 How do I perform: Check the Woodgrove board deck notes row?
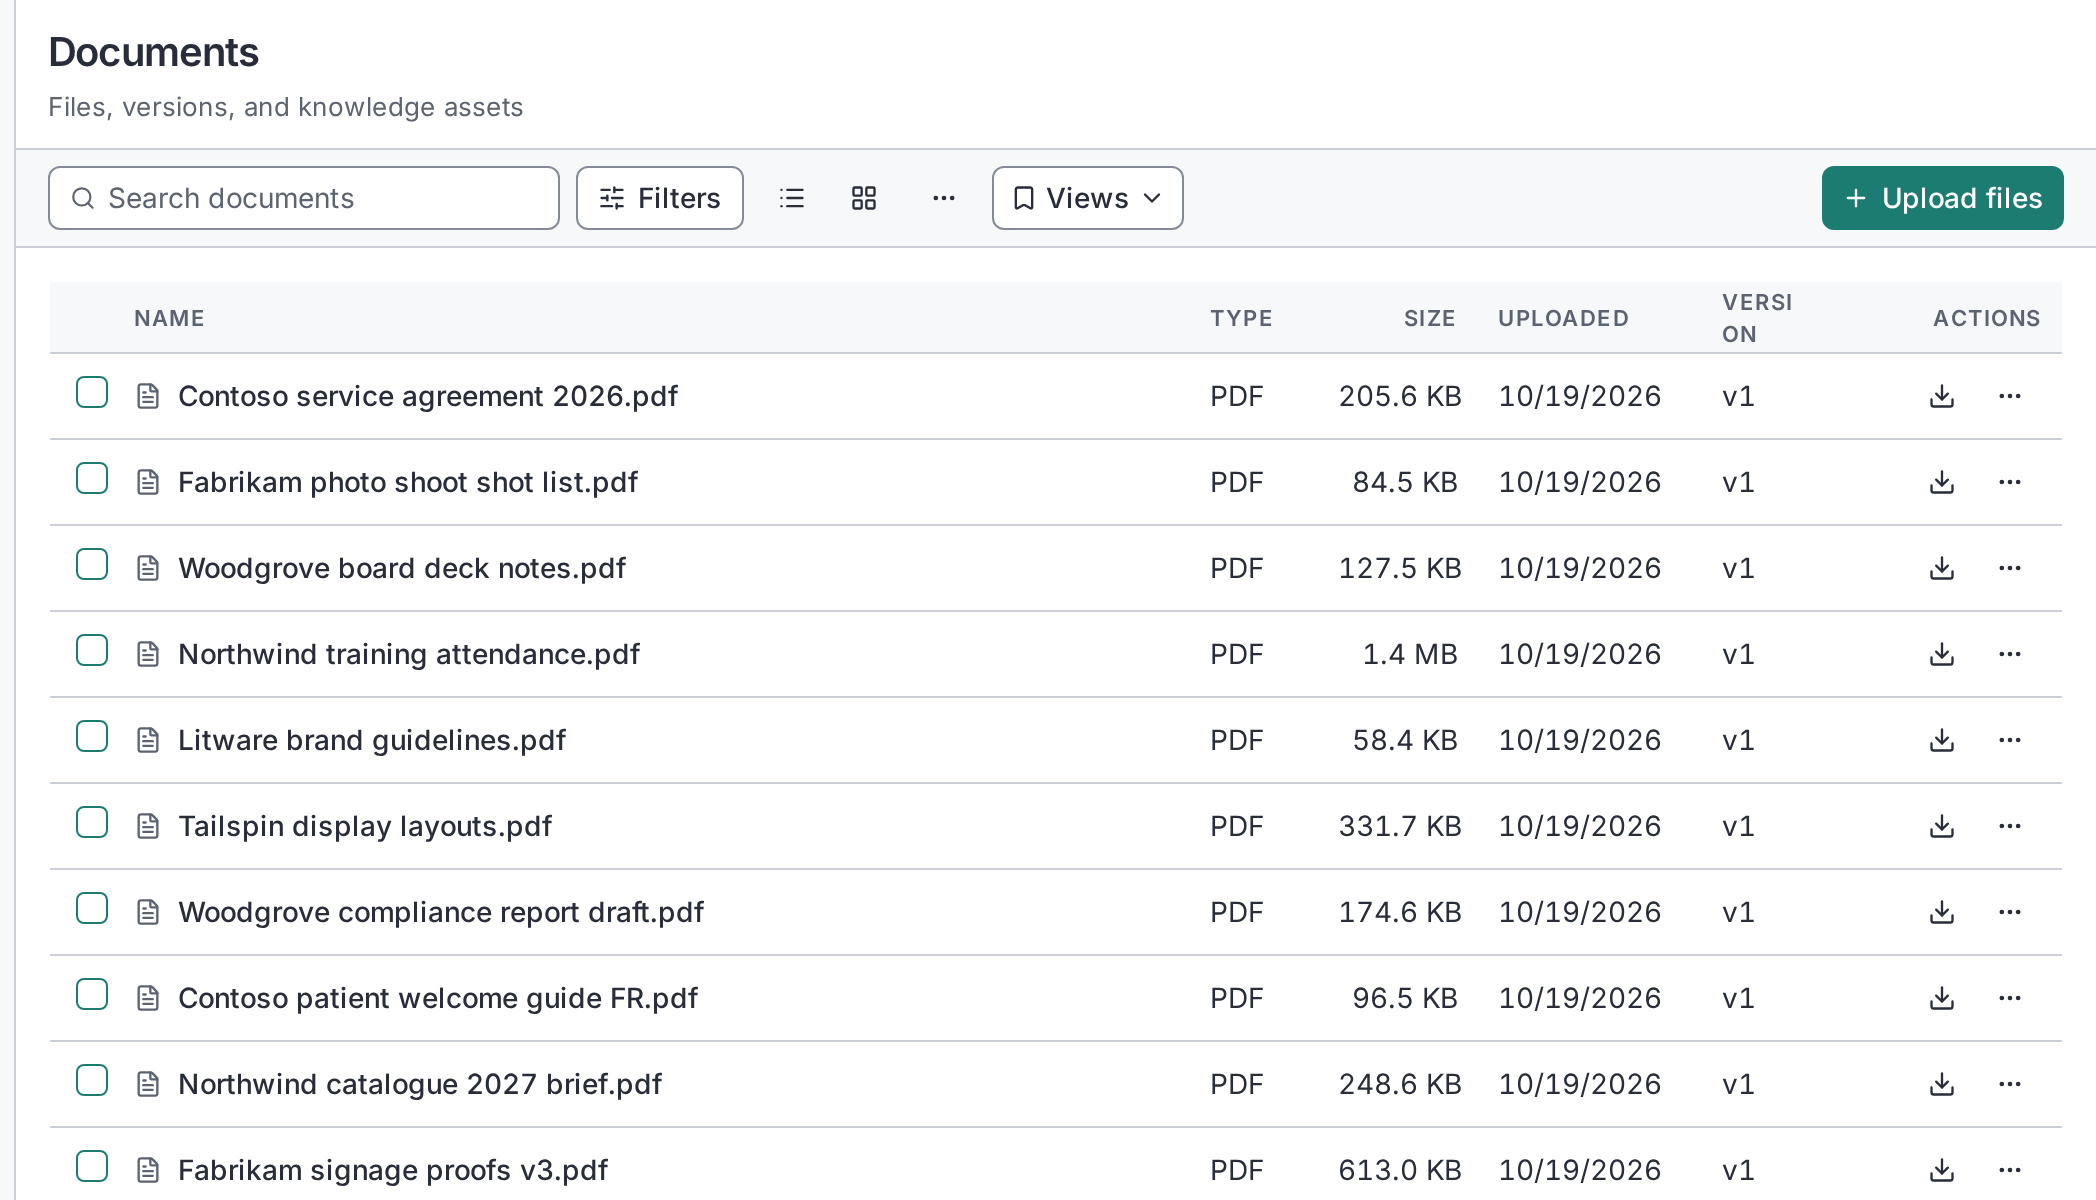[92, 565]
